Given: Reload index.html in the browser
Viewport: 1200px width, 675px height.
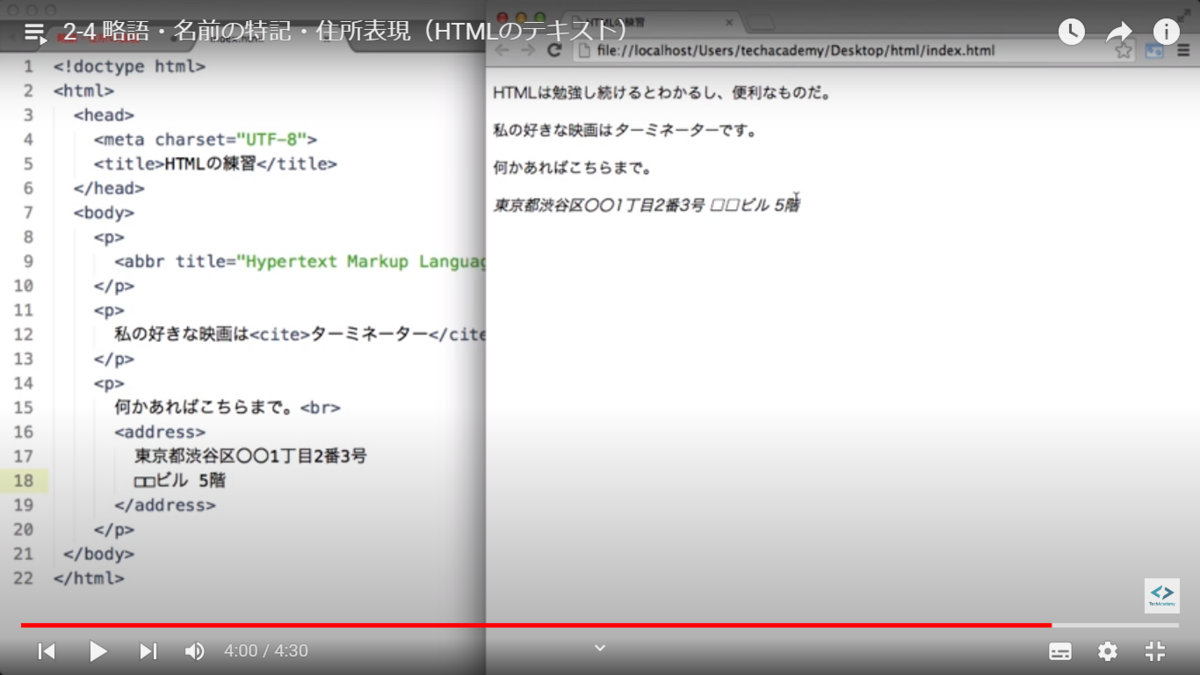Looking at the screenshot, I should [x=556, y=49].
